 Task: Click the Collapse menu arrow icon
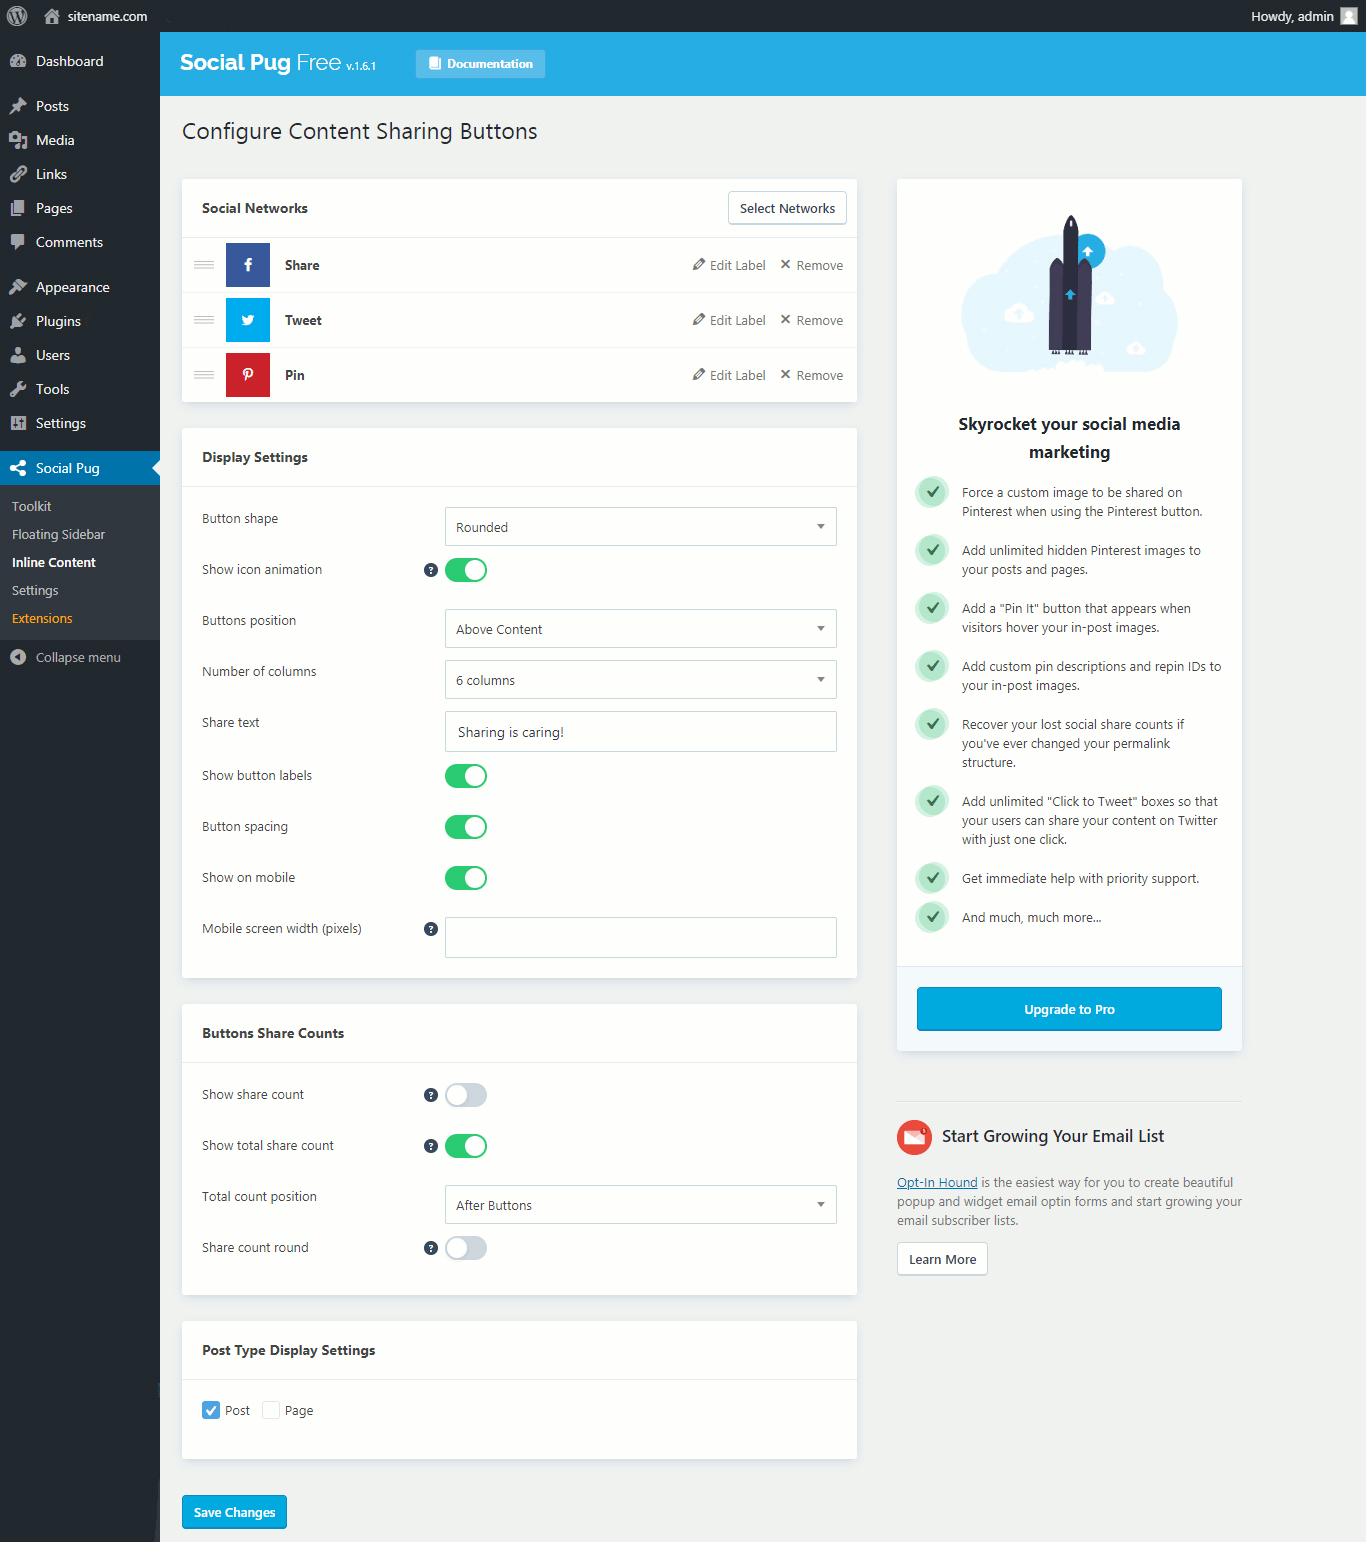(x=18, y=657)
